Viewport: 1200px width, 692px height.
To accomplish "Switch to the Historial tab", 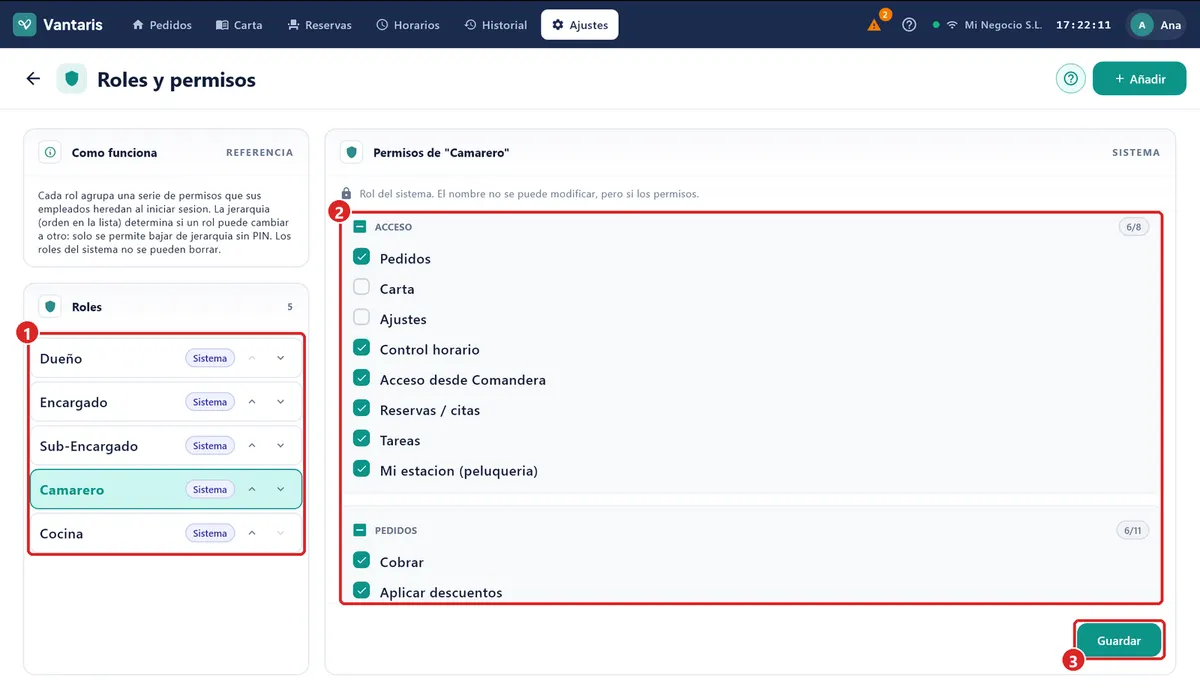I will (x=496, y=25).
